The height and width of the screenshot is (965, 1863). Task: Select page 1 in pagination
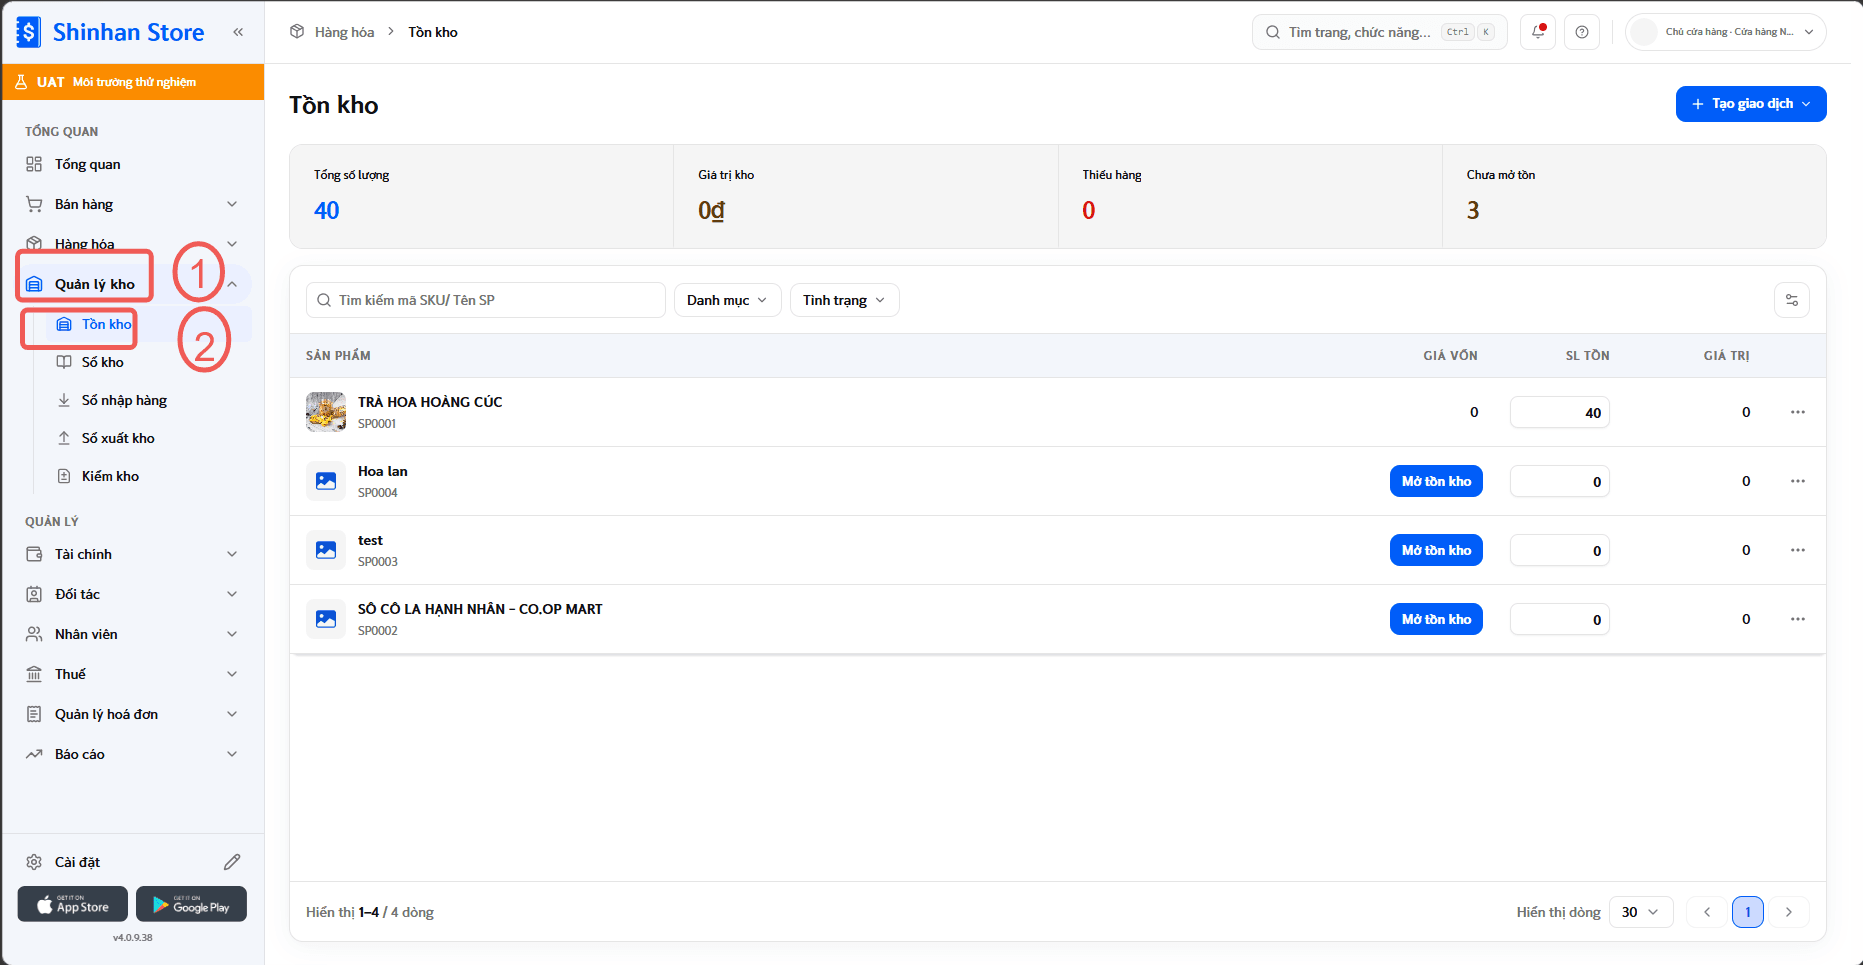click(x=1748, y=912)
